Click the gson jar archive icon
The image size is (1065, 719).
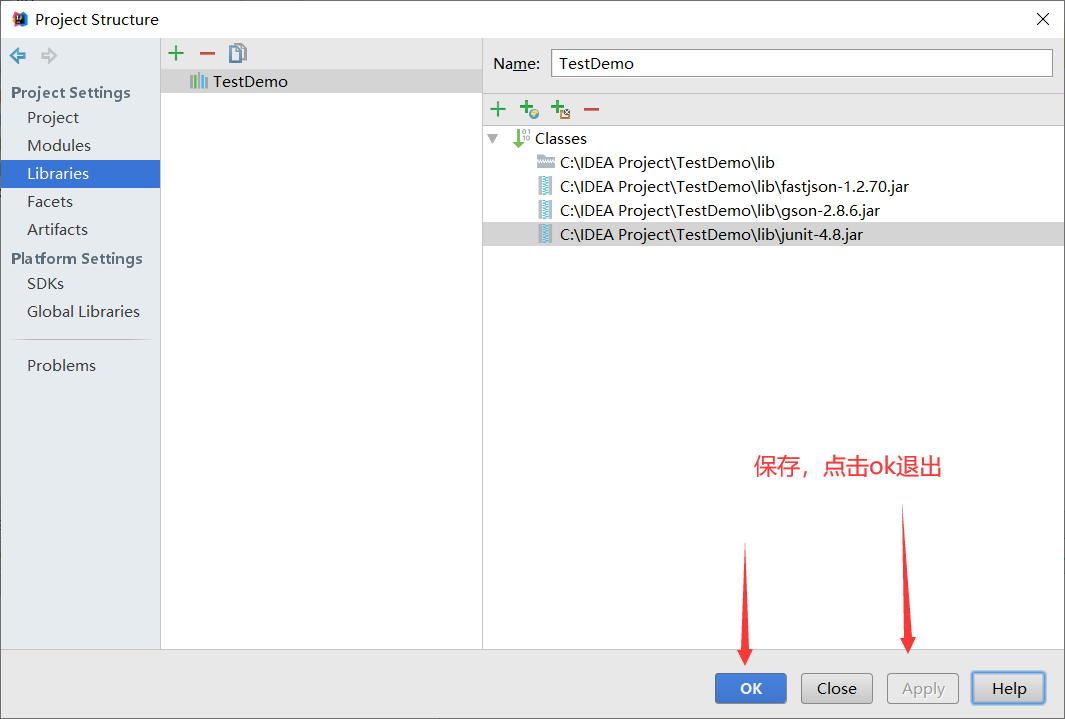tap(545, 210)
